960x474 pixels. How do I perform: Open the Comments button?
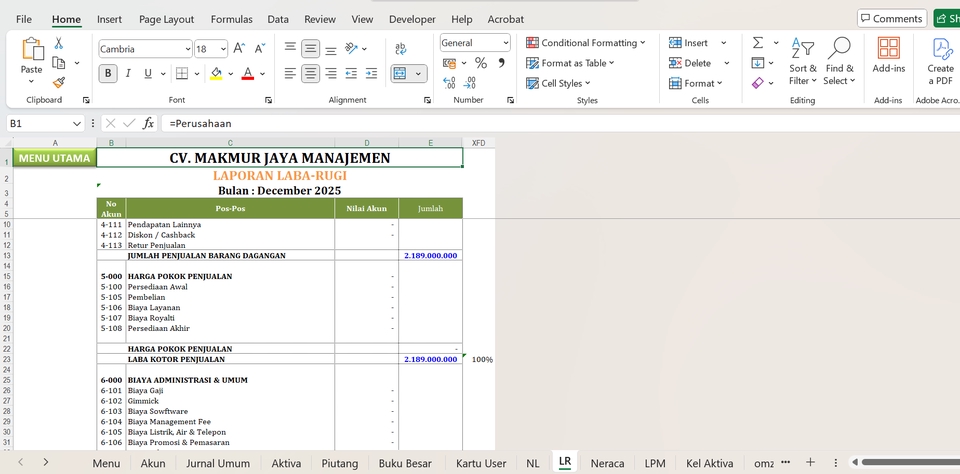(891, 19)
